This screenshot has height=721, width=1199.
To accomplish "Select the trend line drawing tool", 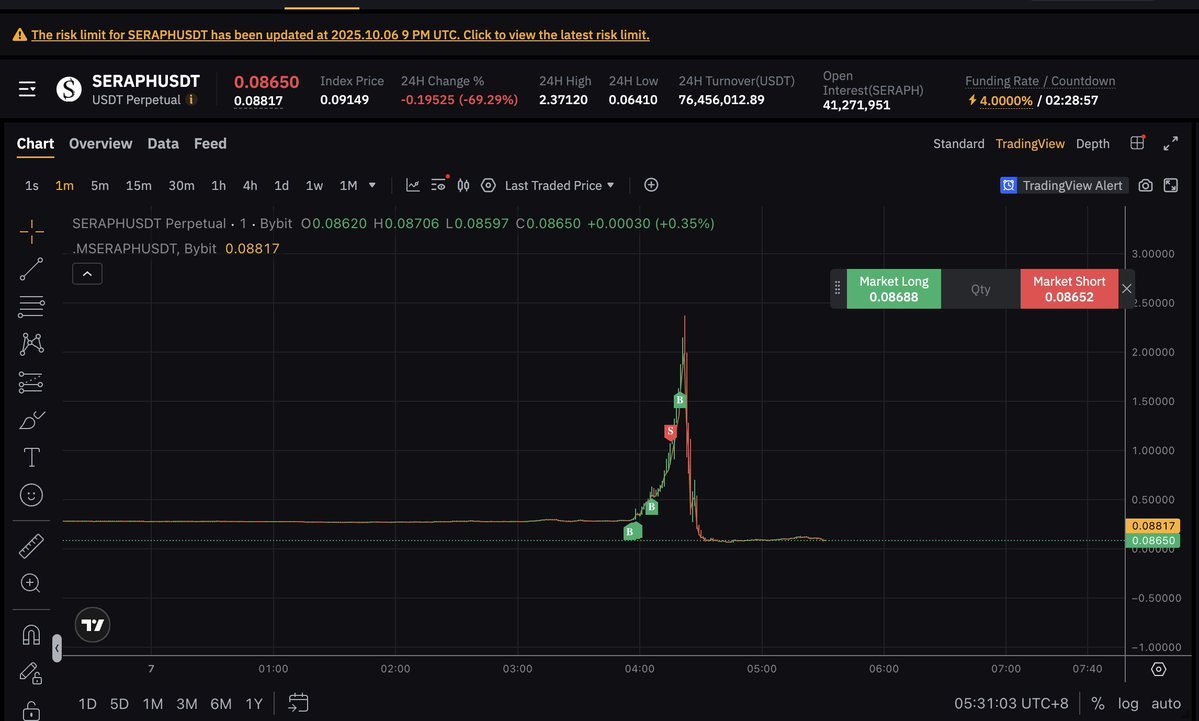I will click(31, 269).
